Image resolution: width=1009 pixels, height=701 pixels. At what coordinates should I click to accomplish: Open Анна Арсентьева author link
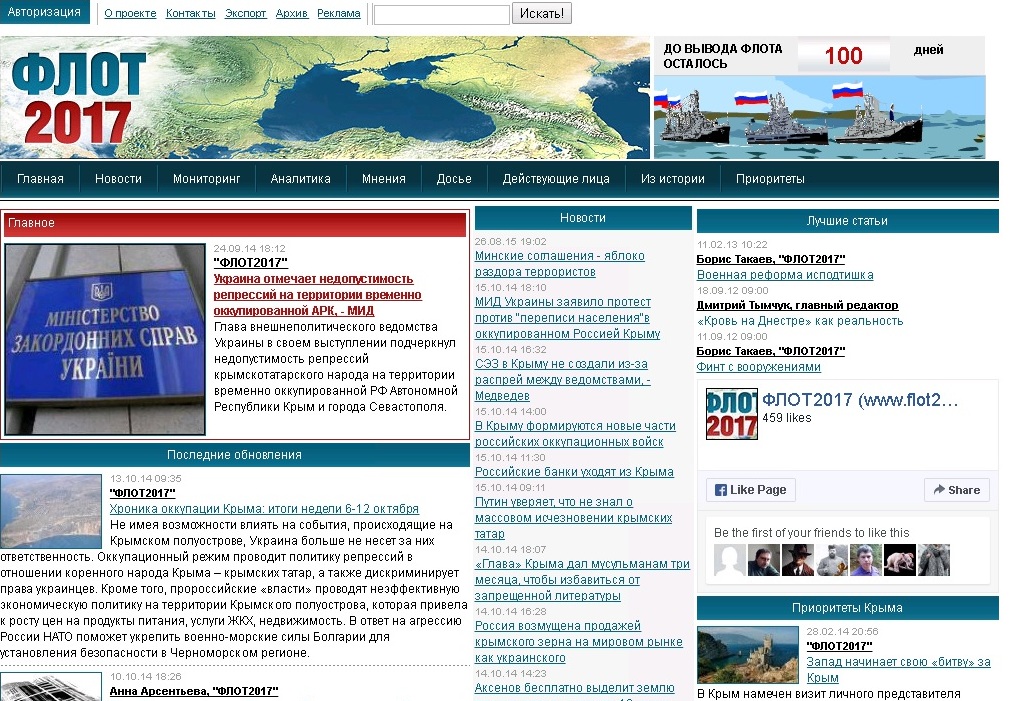(194, 691)
